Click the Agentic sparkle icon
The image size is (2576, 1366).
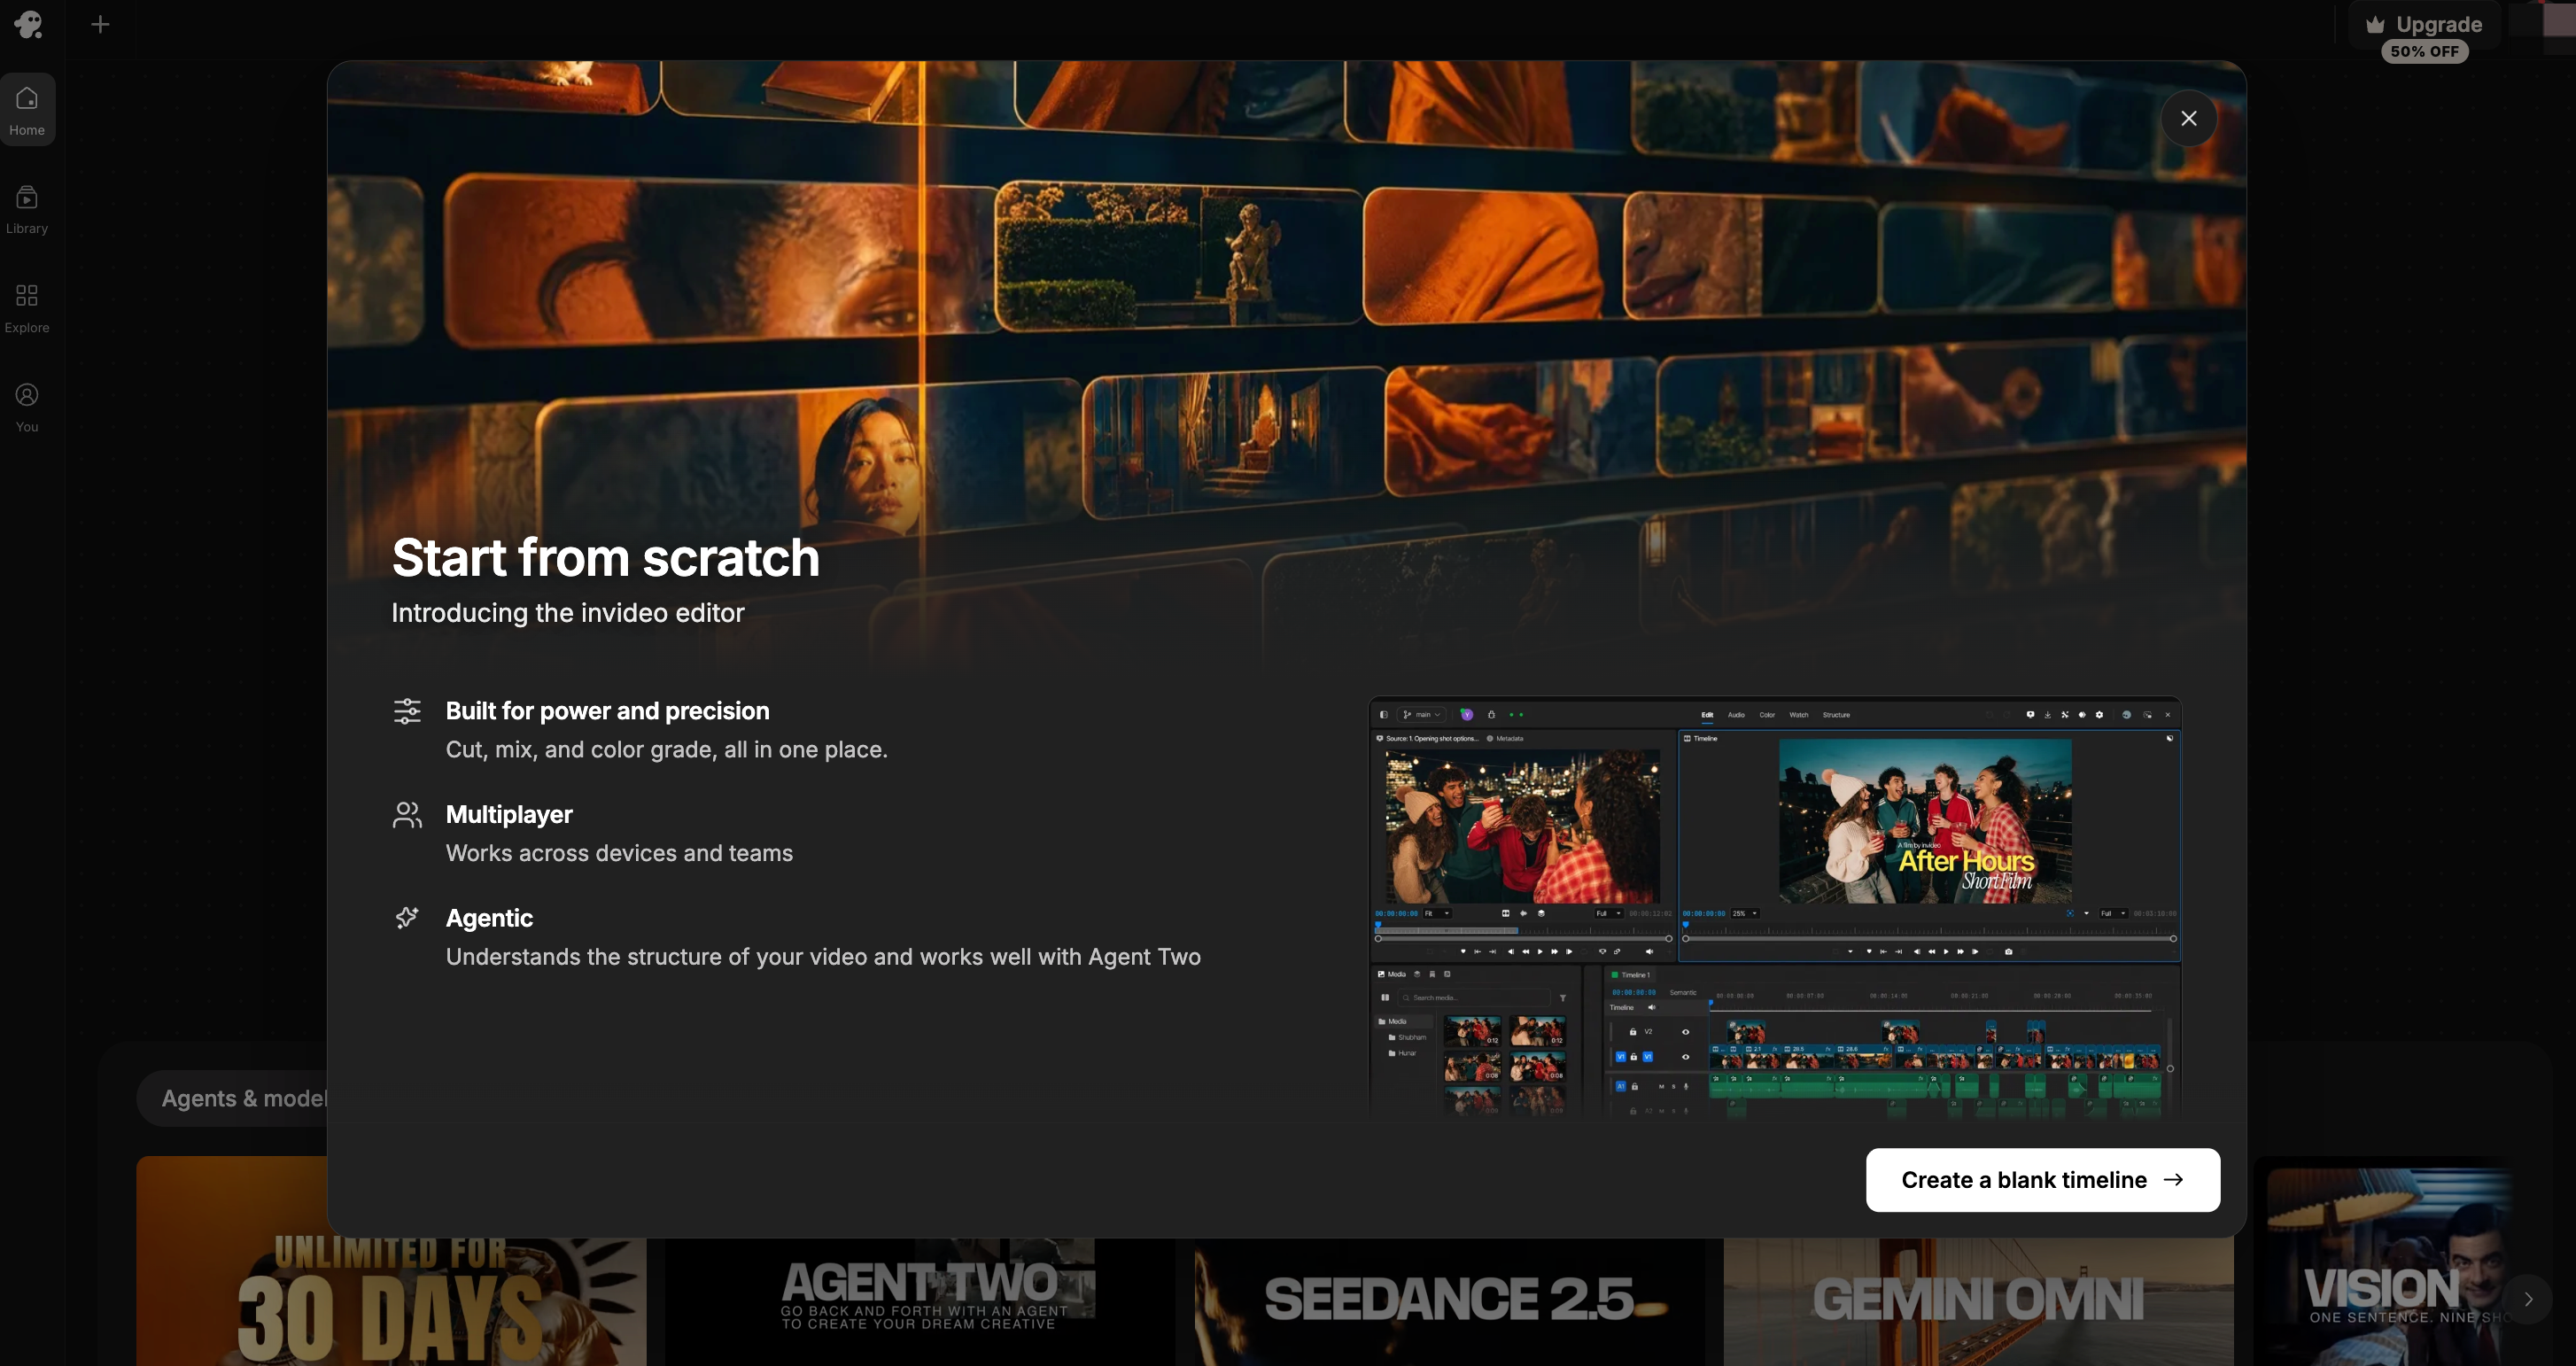(x=407, y=917)
